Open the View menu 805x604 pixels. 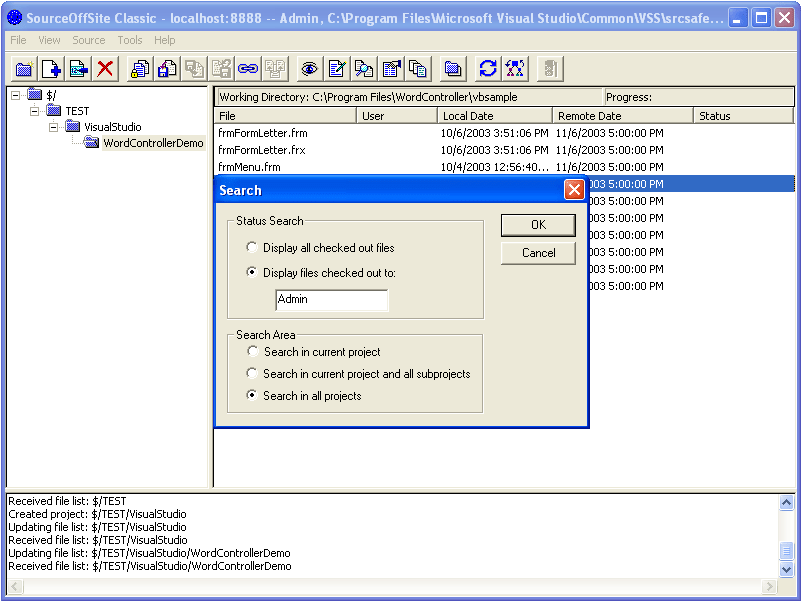[x=49, y=40]
